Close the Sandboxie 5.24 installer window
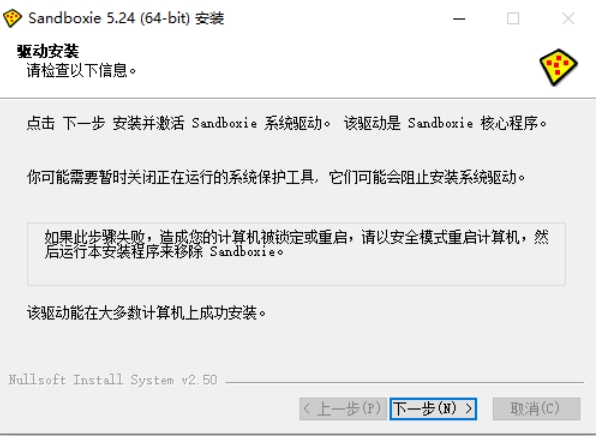This screenshot has width=598, height=436. tap(568, 18)
